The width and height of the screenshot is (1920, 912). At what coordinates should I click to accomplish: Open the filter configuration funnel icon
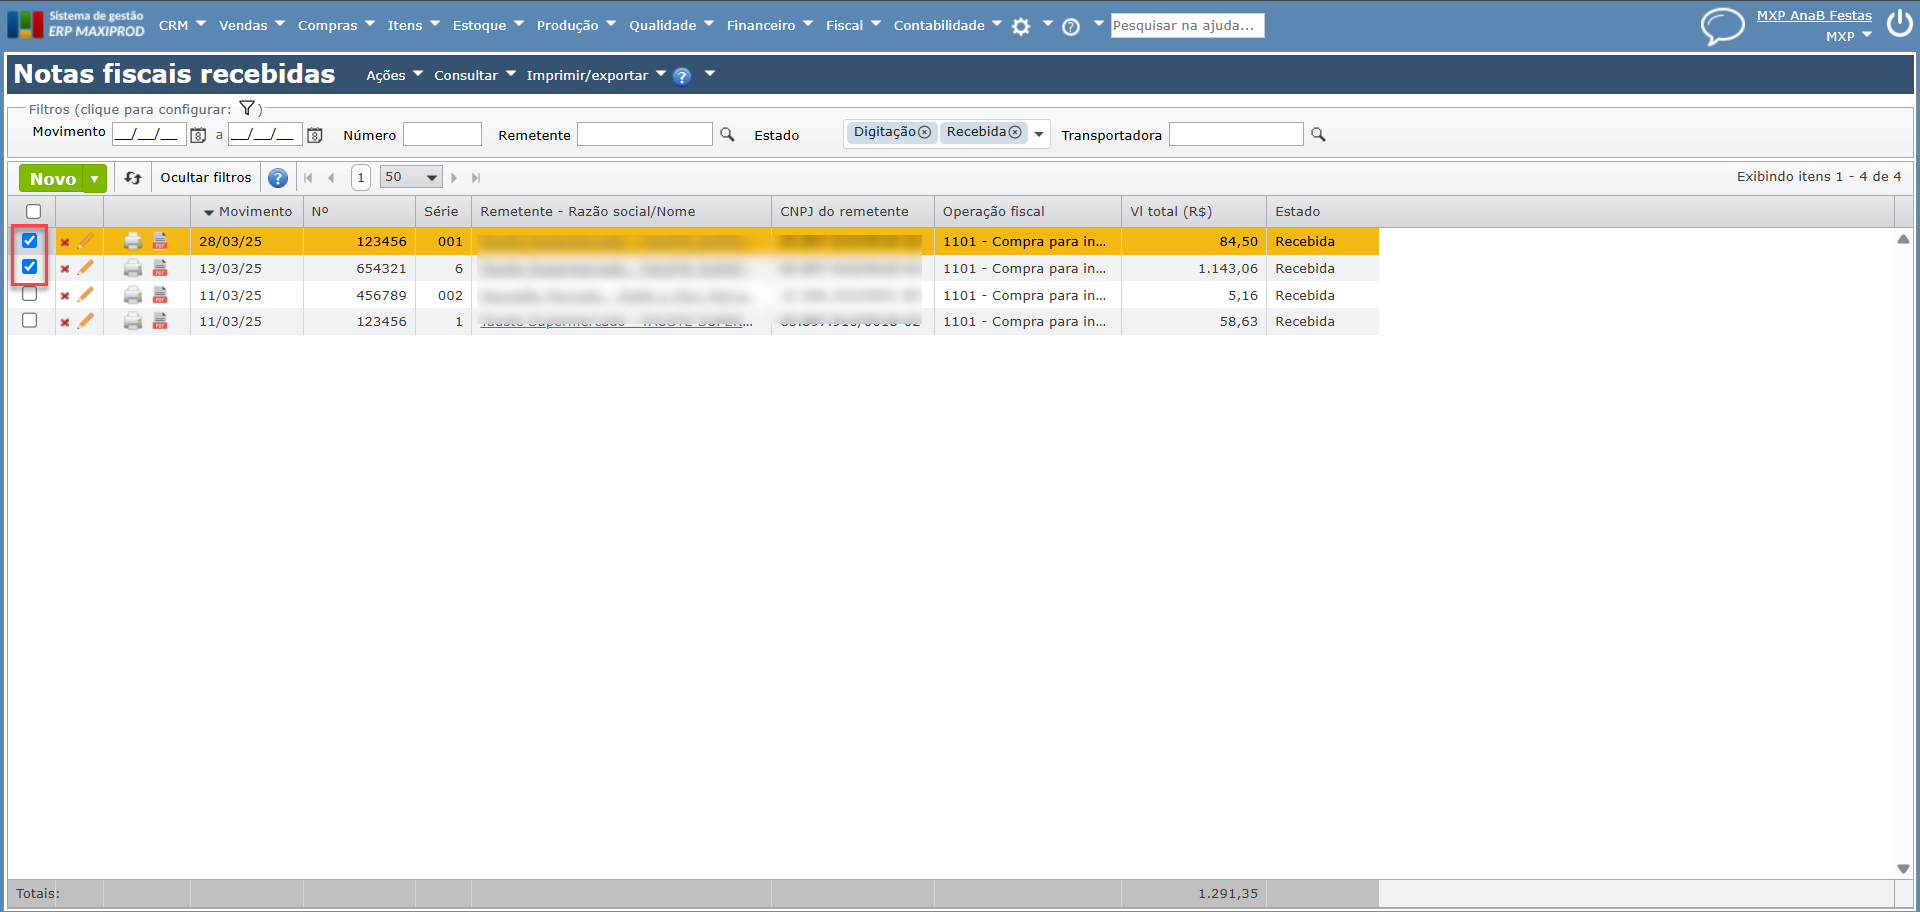pos(247,108)
